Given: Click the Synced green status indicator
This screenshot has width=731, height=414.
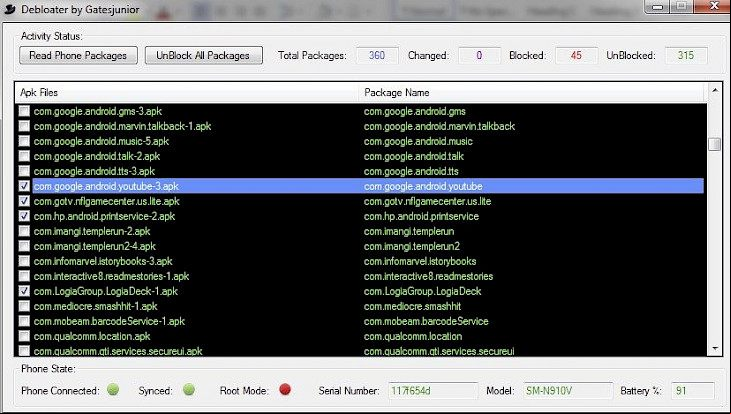Looking at the screenshot, I should click(189, 389).
